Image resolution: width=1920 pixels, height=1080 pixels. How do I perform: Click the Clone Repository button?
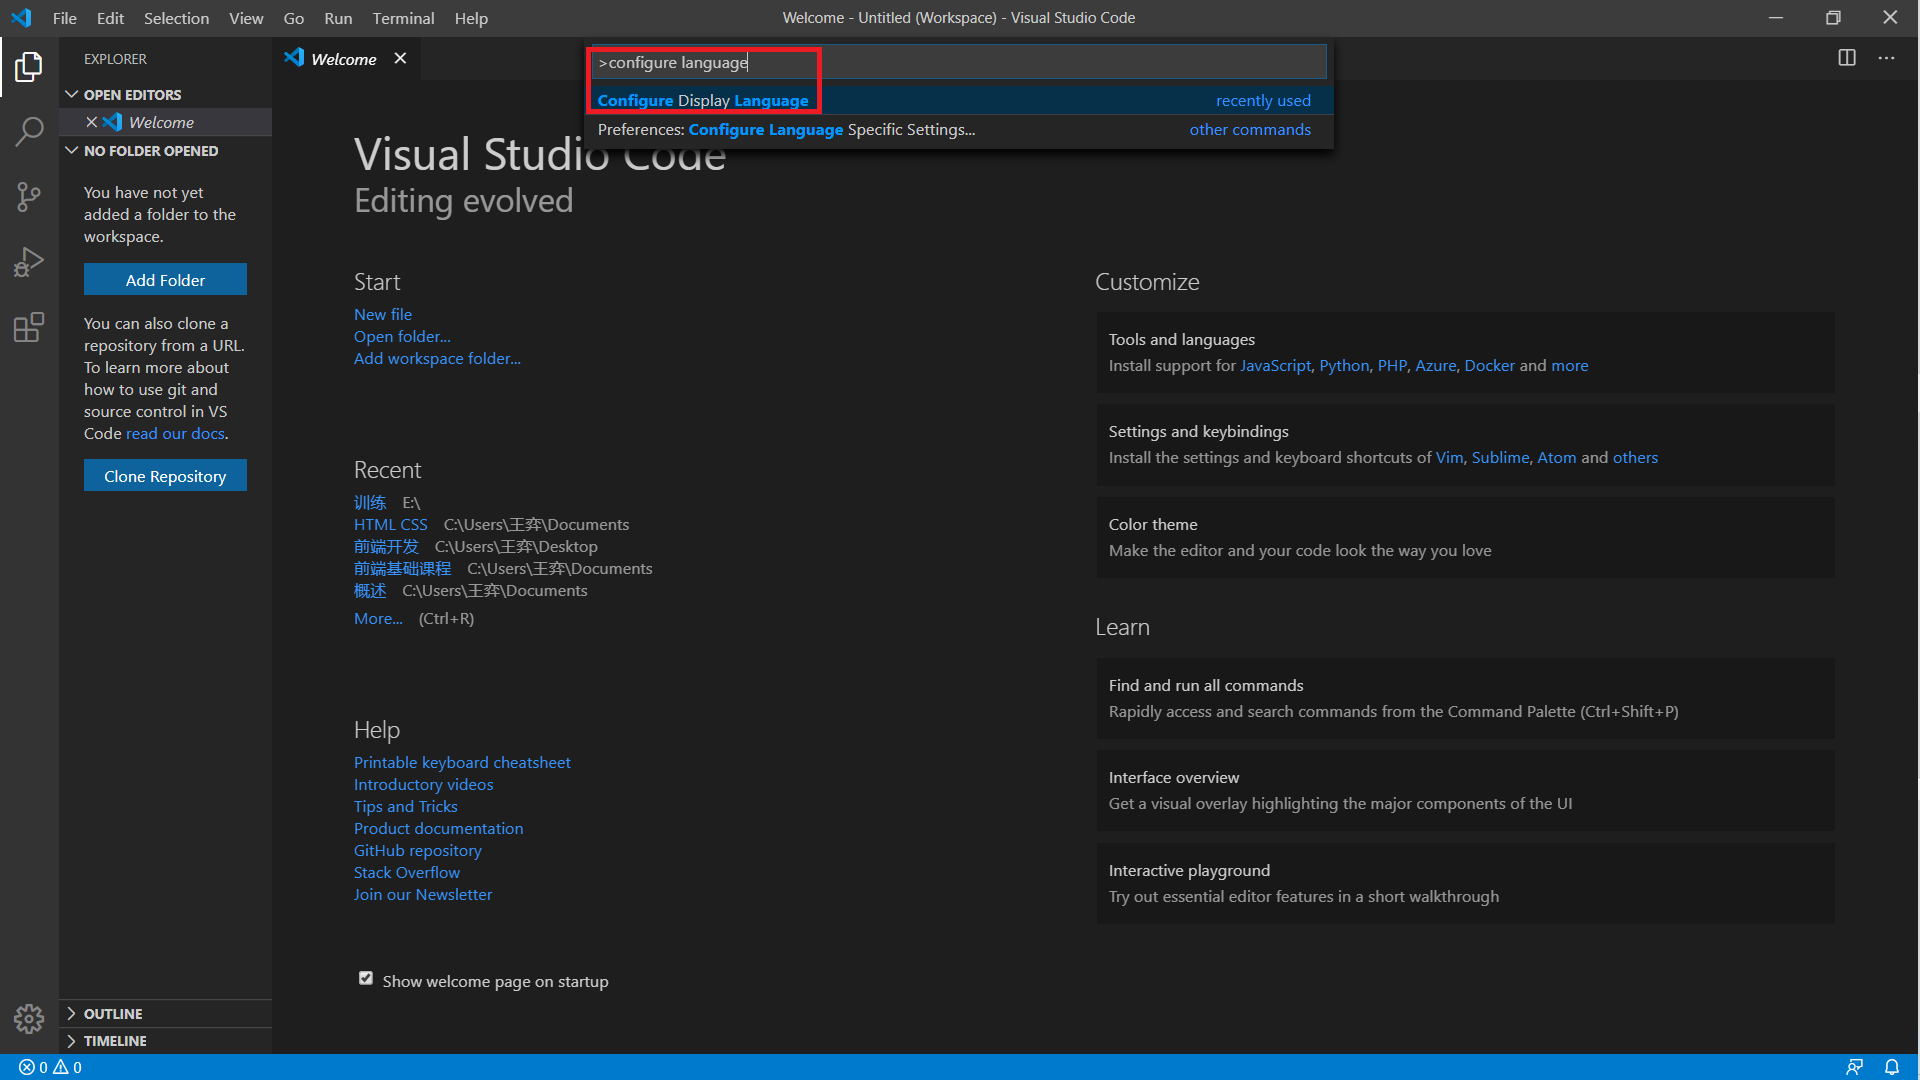click(165, 476)
